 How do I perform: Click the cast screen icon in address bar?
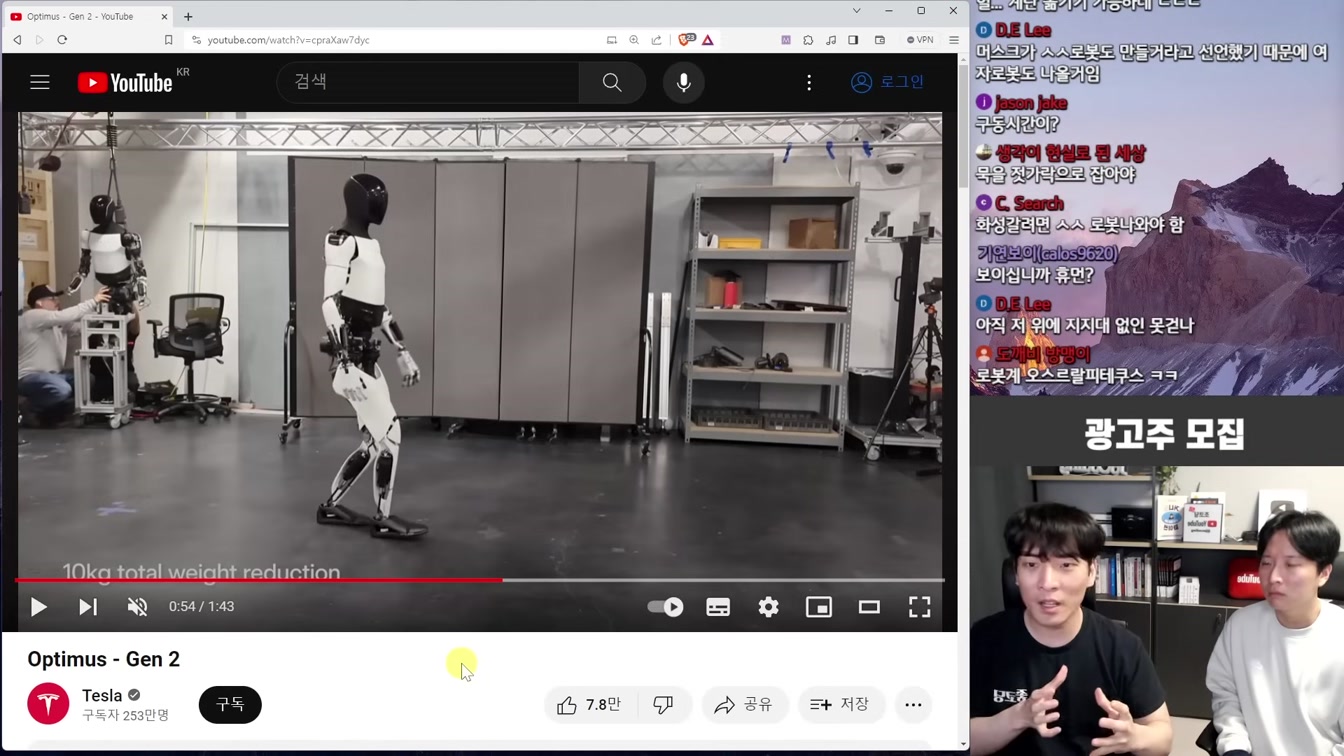click(612, 40)
